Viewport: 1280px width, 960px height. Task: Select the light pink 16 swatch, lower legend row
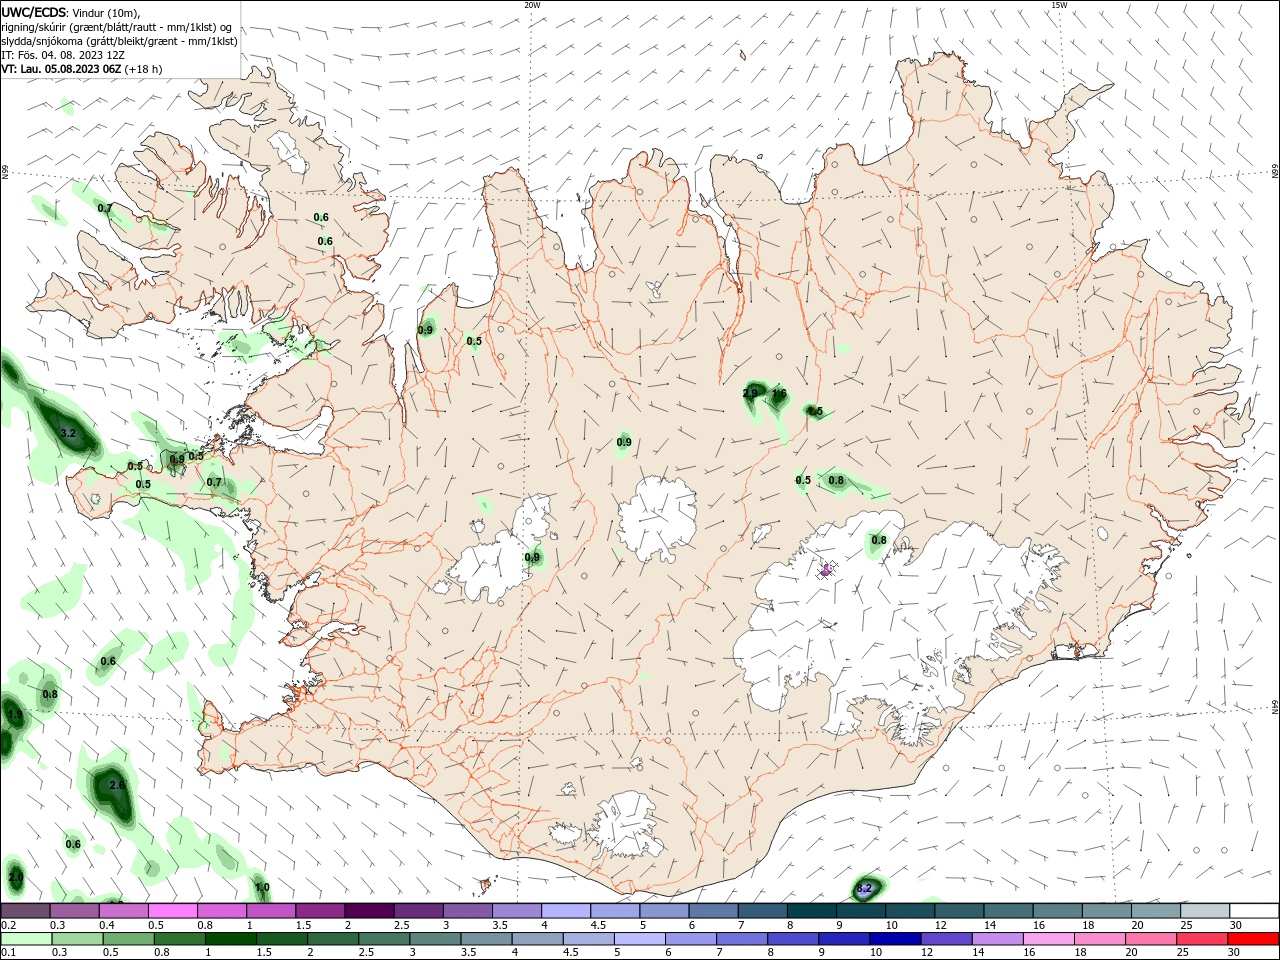click(1049, 939)
